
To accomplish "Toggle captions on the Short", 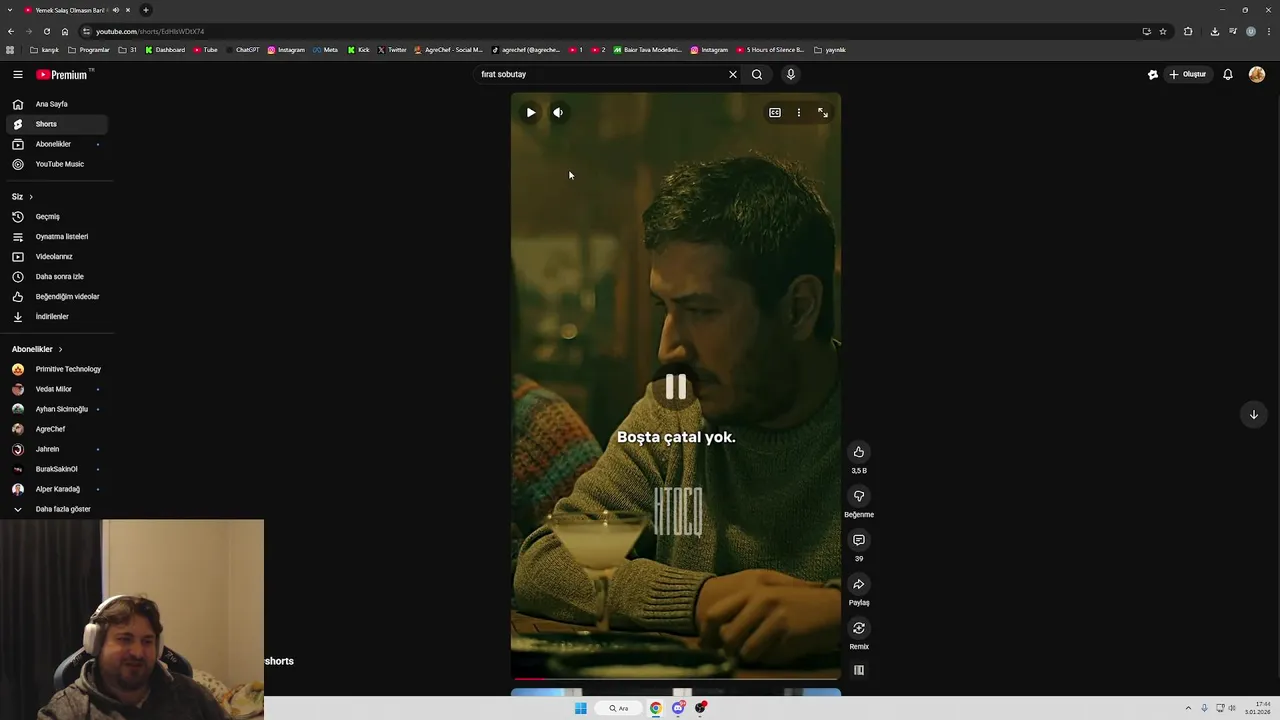I will [774, 112].
